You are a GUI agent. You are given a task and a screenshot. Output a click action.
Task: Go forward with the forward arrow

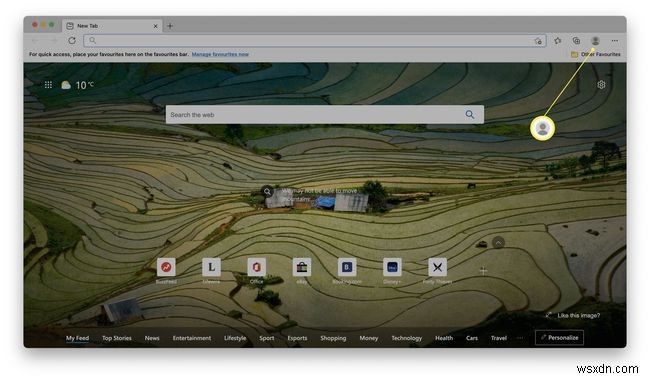[x=54, y=41]
